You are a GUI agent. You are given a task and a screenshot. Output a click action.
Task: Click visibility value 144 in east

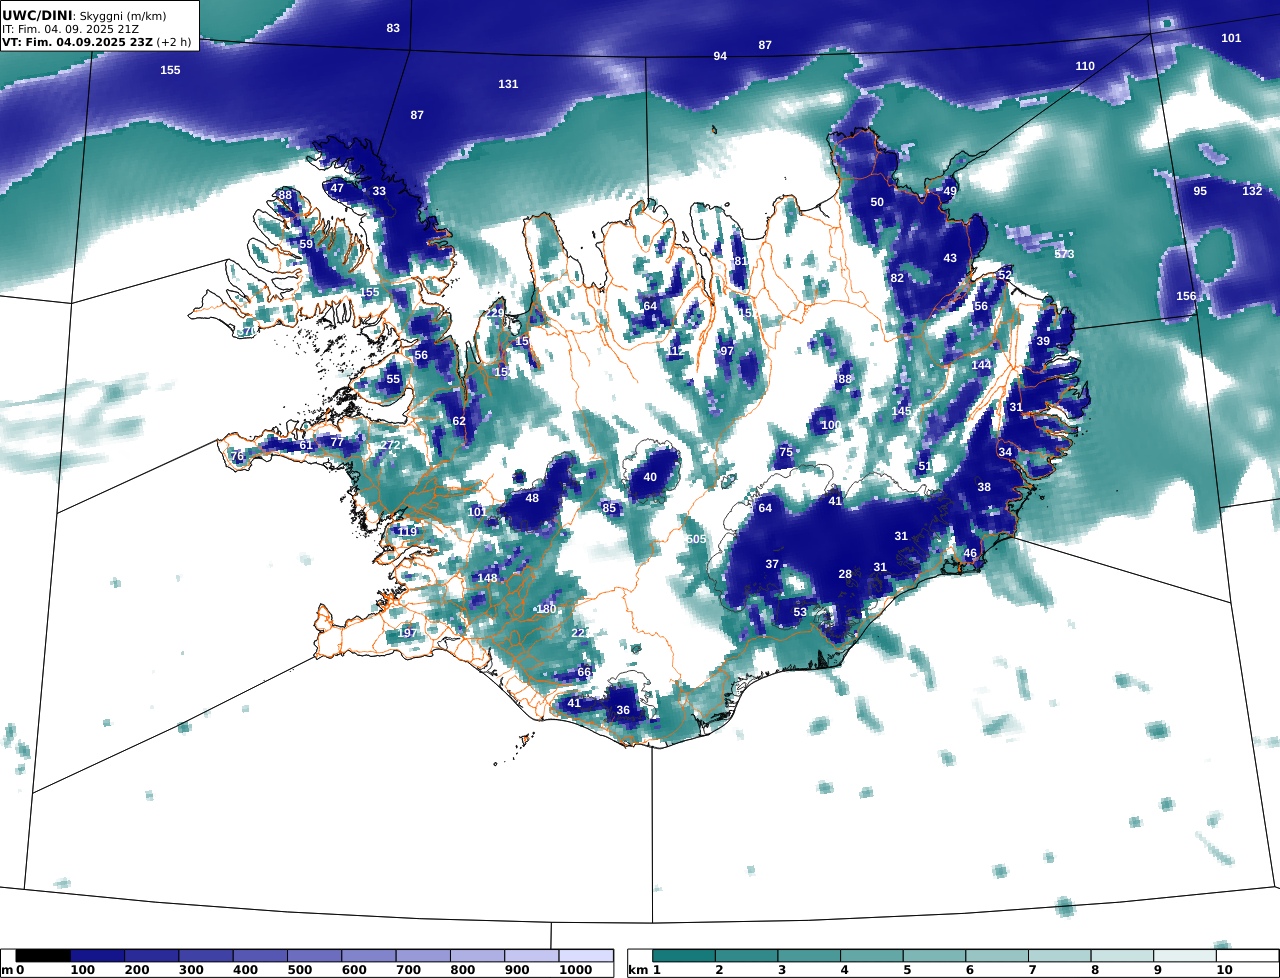(x=981, y=365)
